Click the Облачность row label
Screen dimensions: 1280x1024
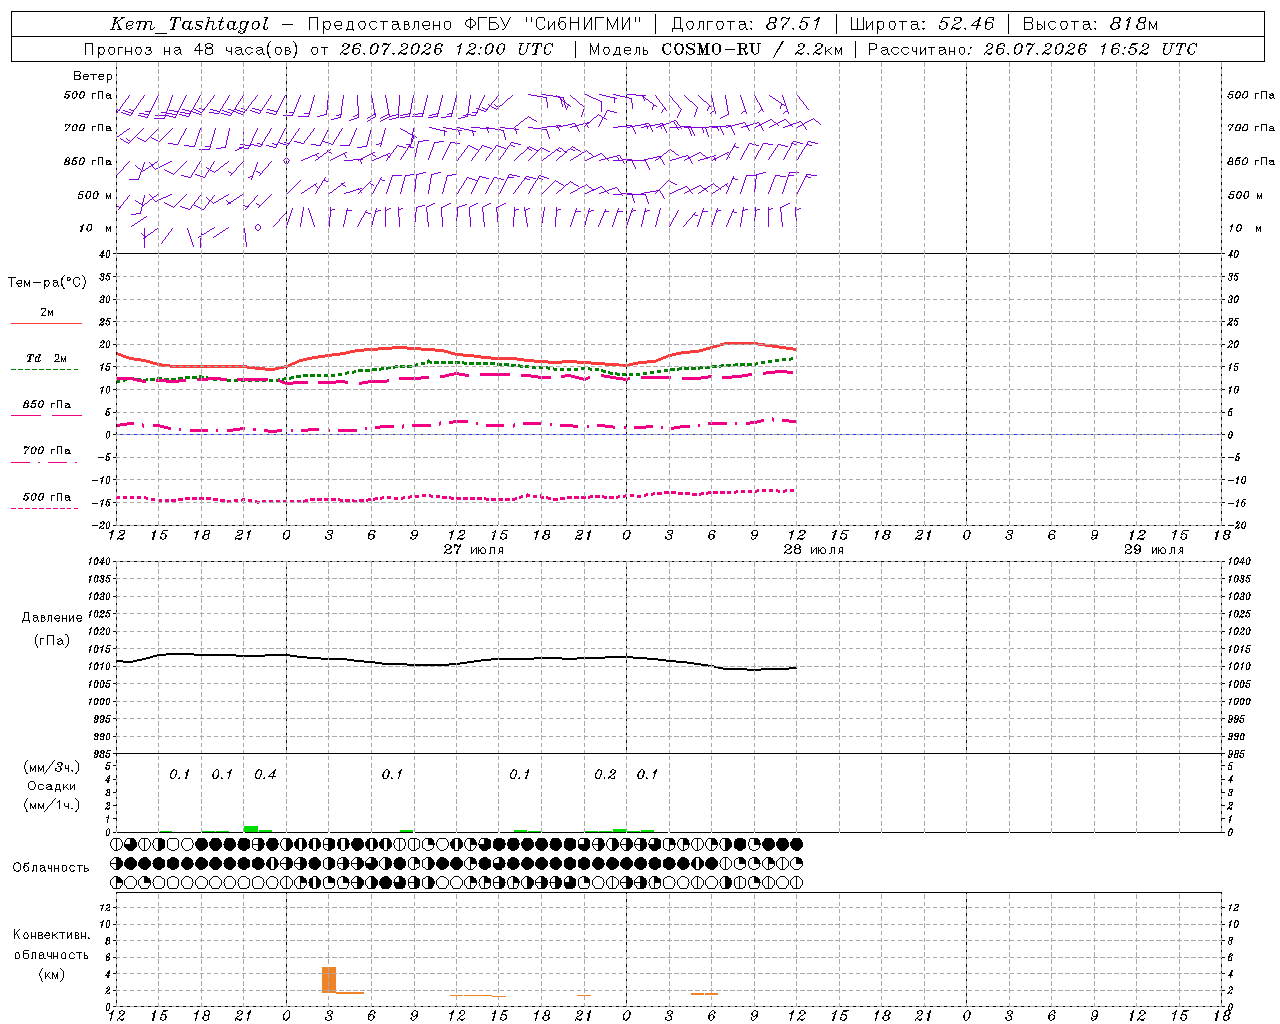tap(51, 867)
